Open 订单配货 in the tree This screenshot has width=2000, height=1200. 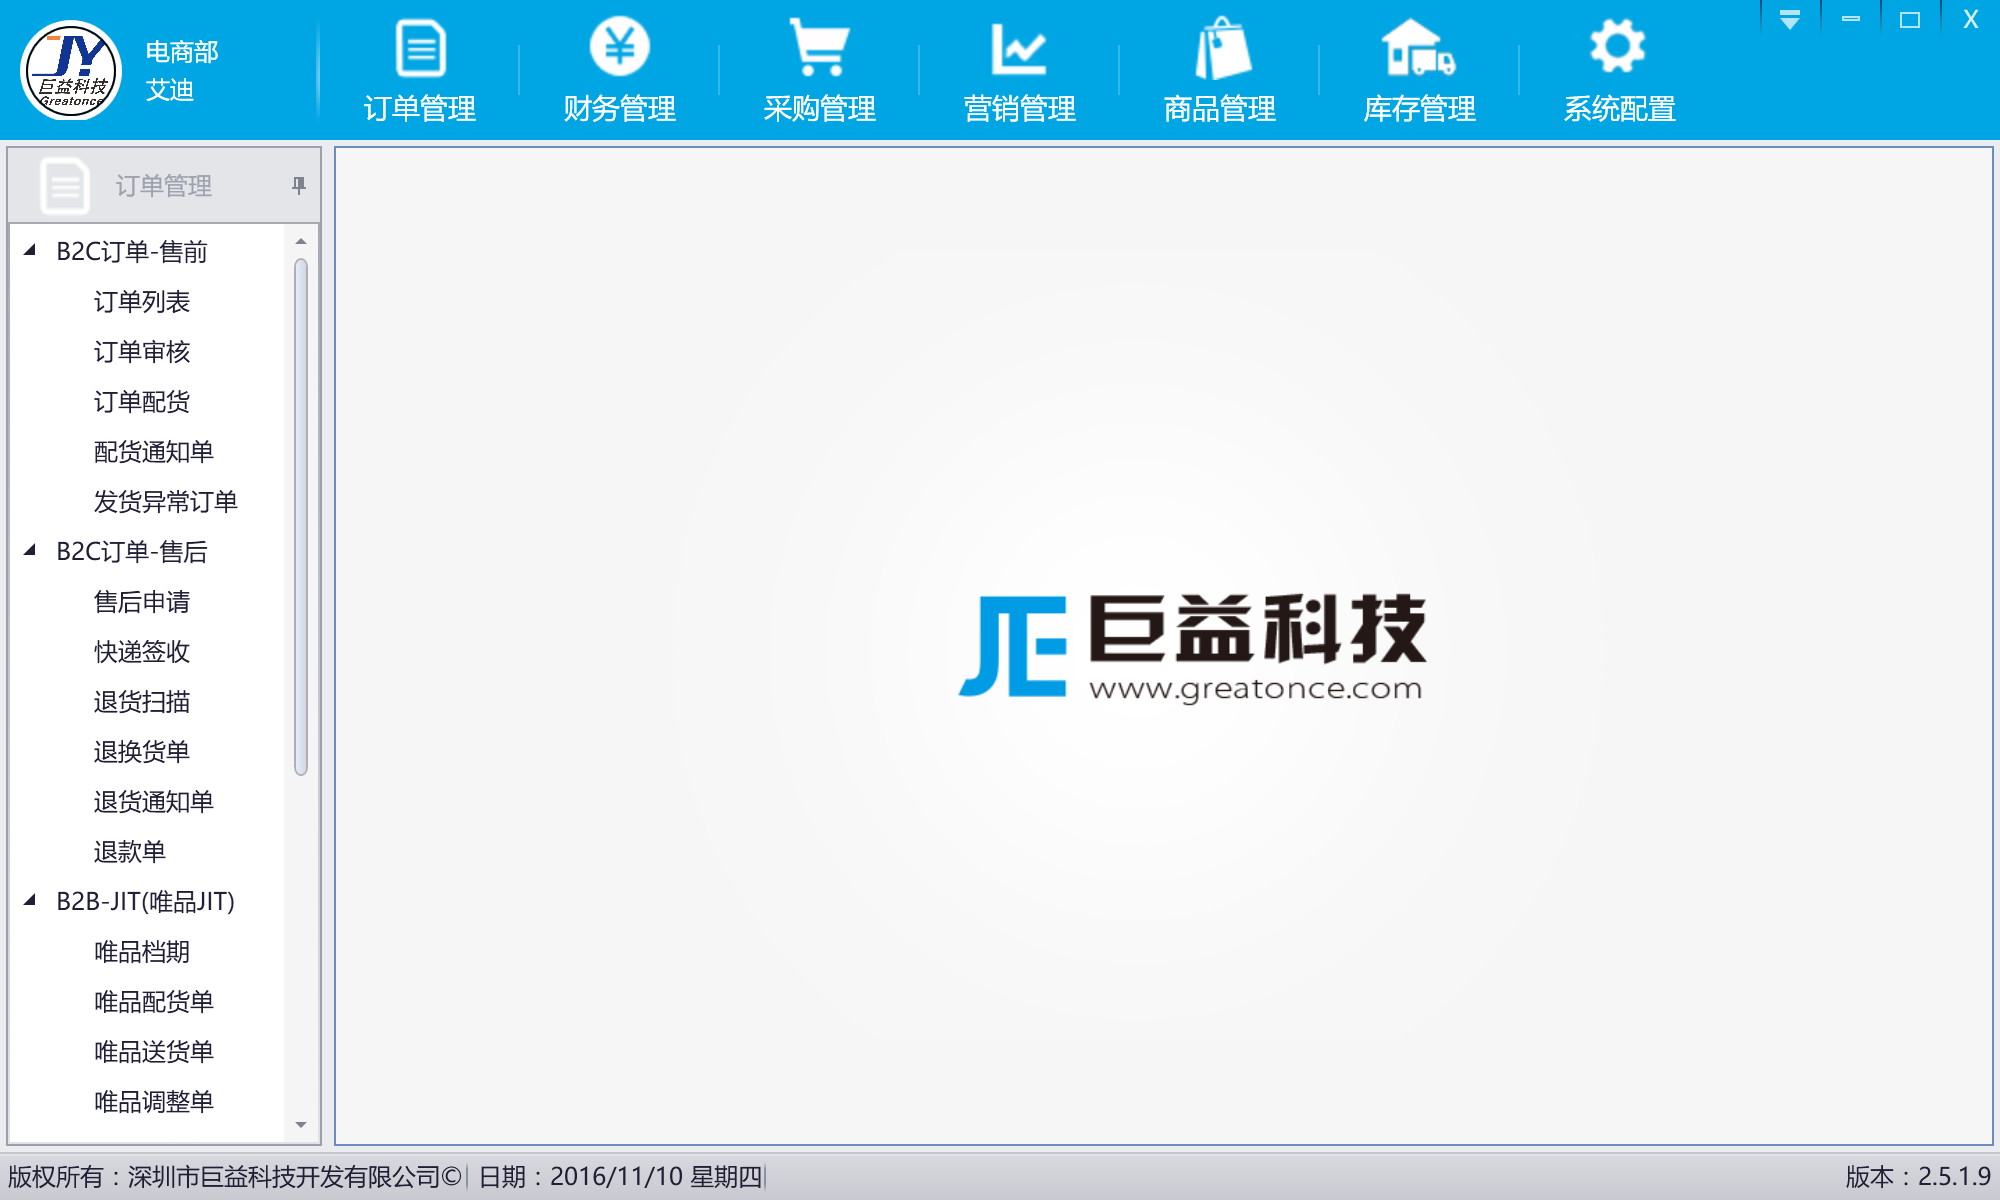click(142, 401)
